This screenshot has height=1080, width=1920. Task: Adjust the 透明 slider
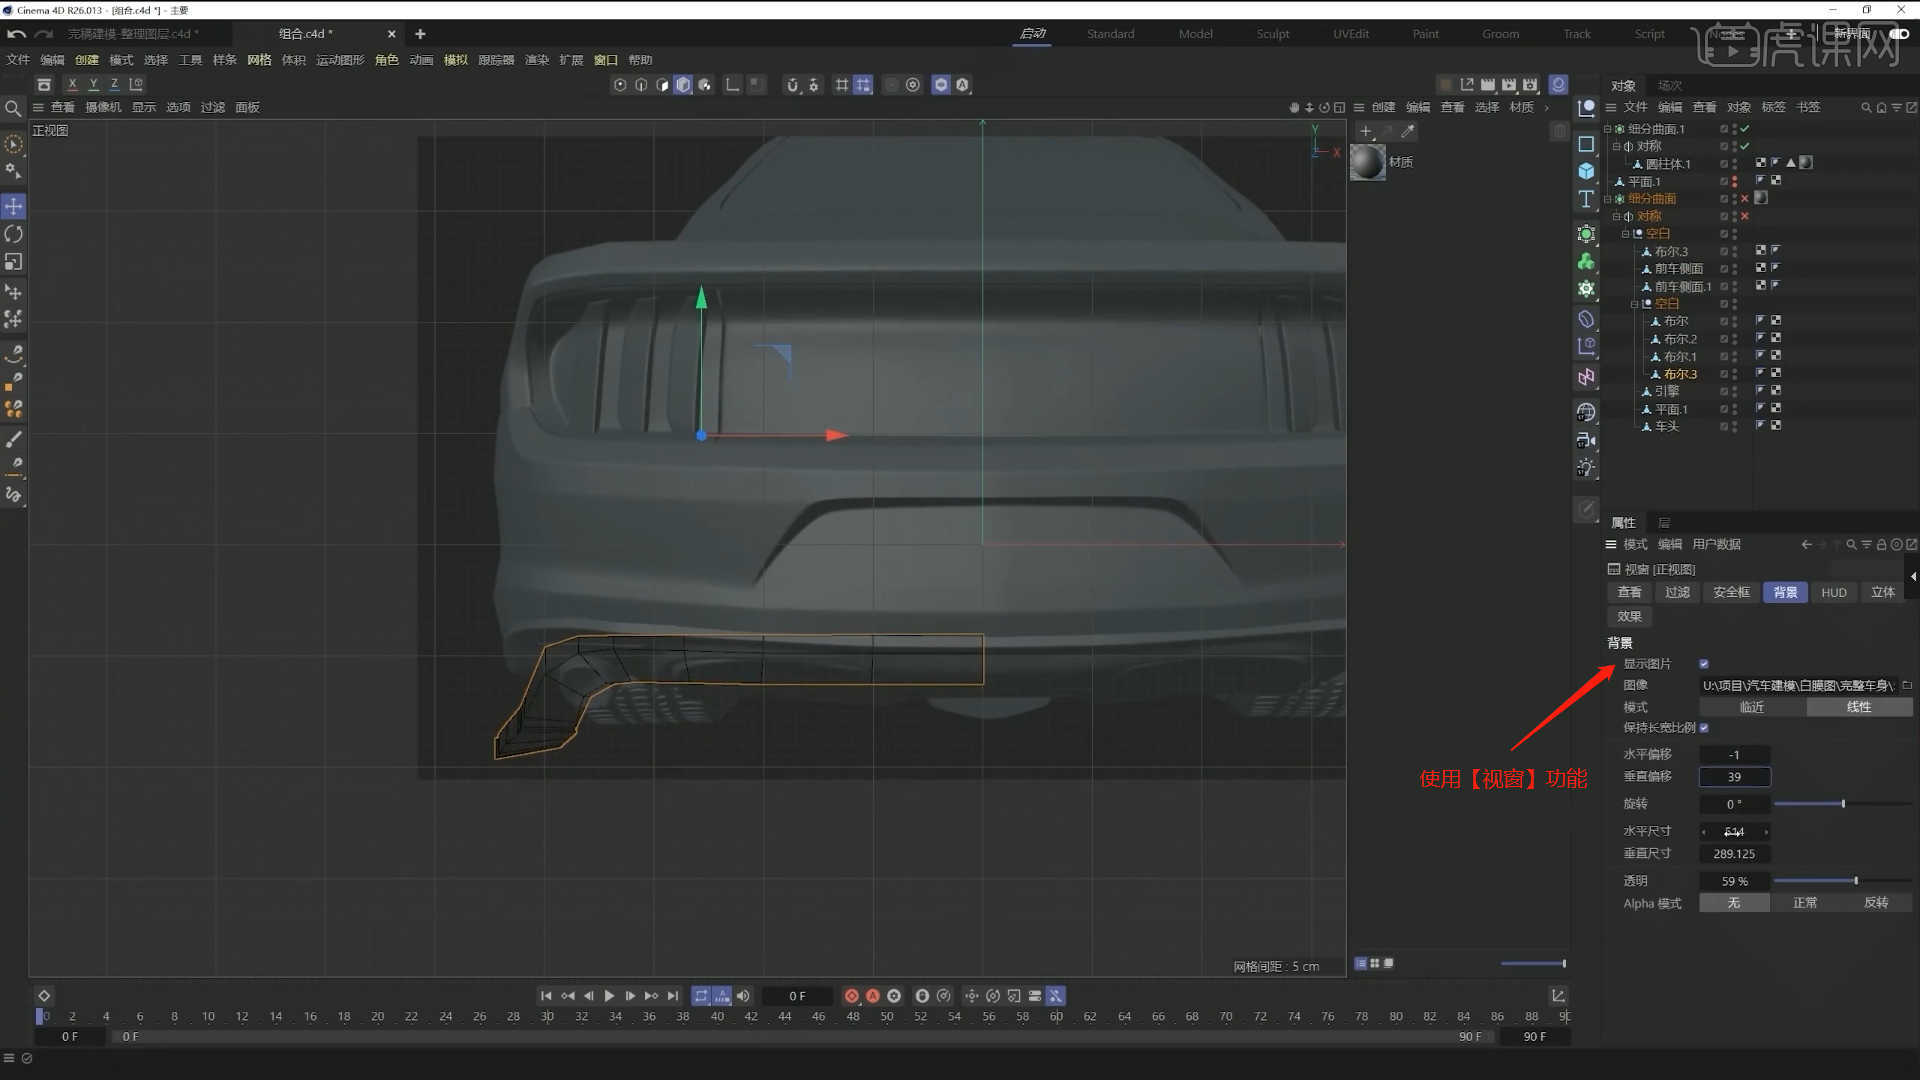coord(1843,881)
